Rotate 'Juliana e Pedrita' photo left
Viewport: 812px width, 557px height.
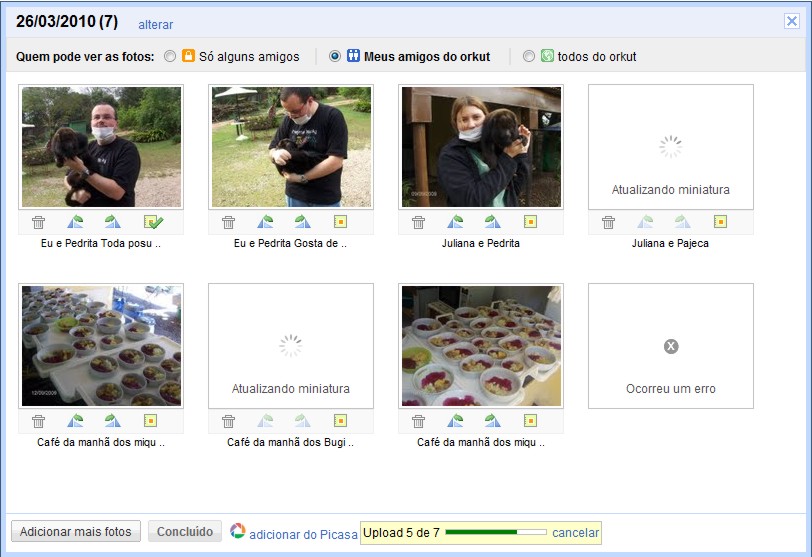(455, 222)
